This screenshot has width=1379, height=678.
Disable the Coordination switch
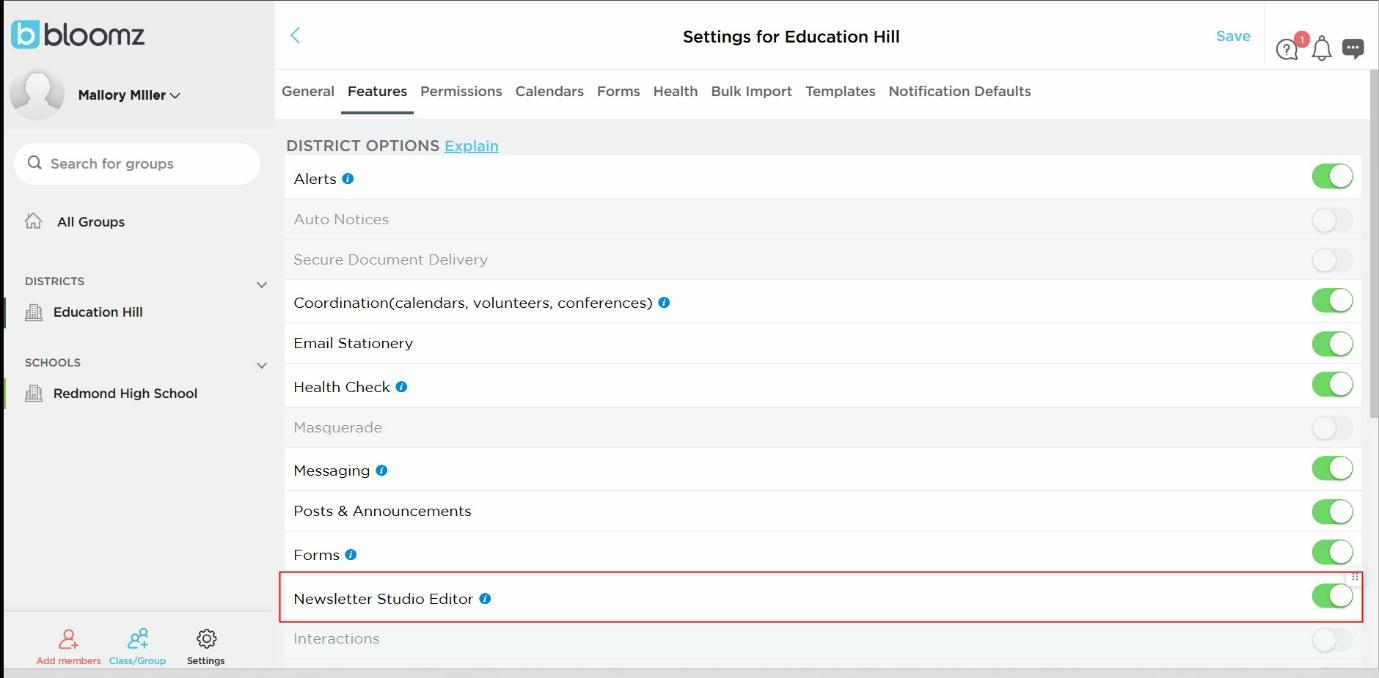click(1332, 301)
